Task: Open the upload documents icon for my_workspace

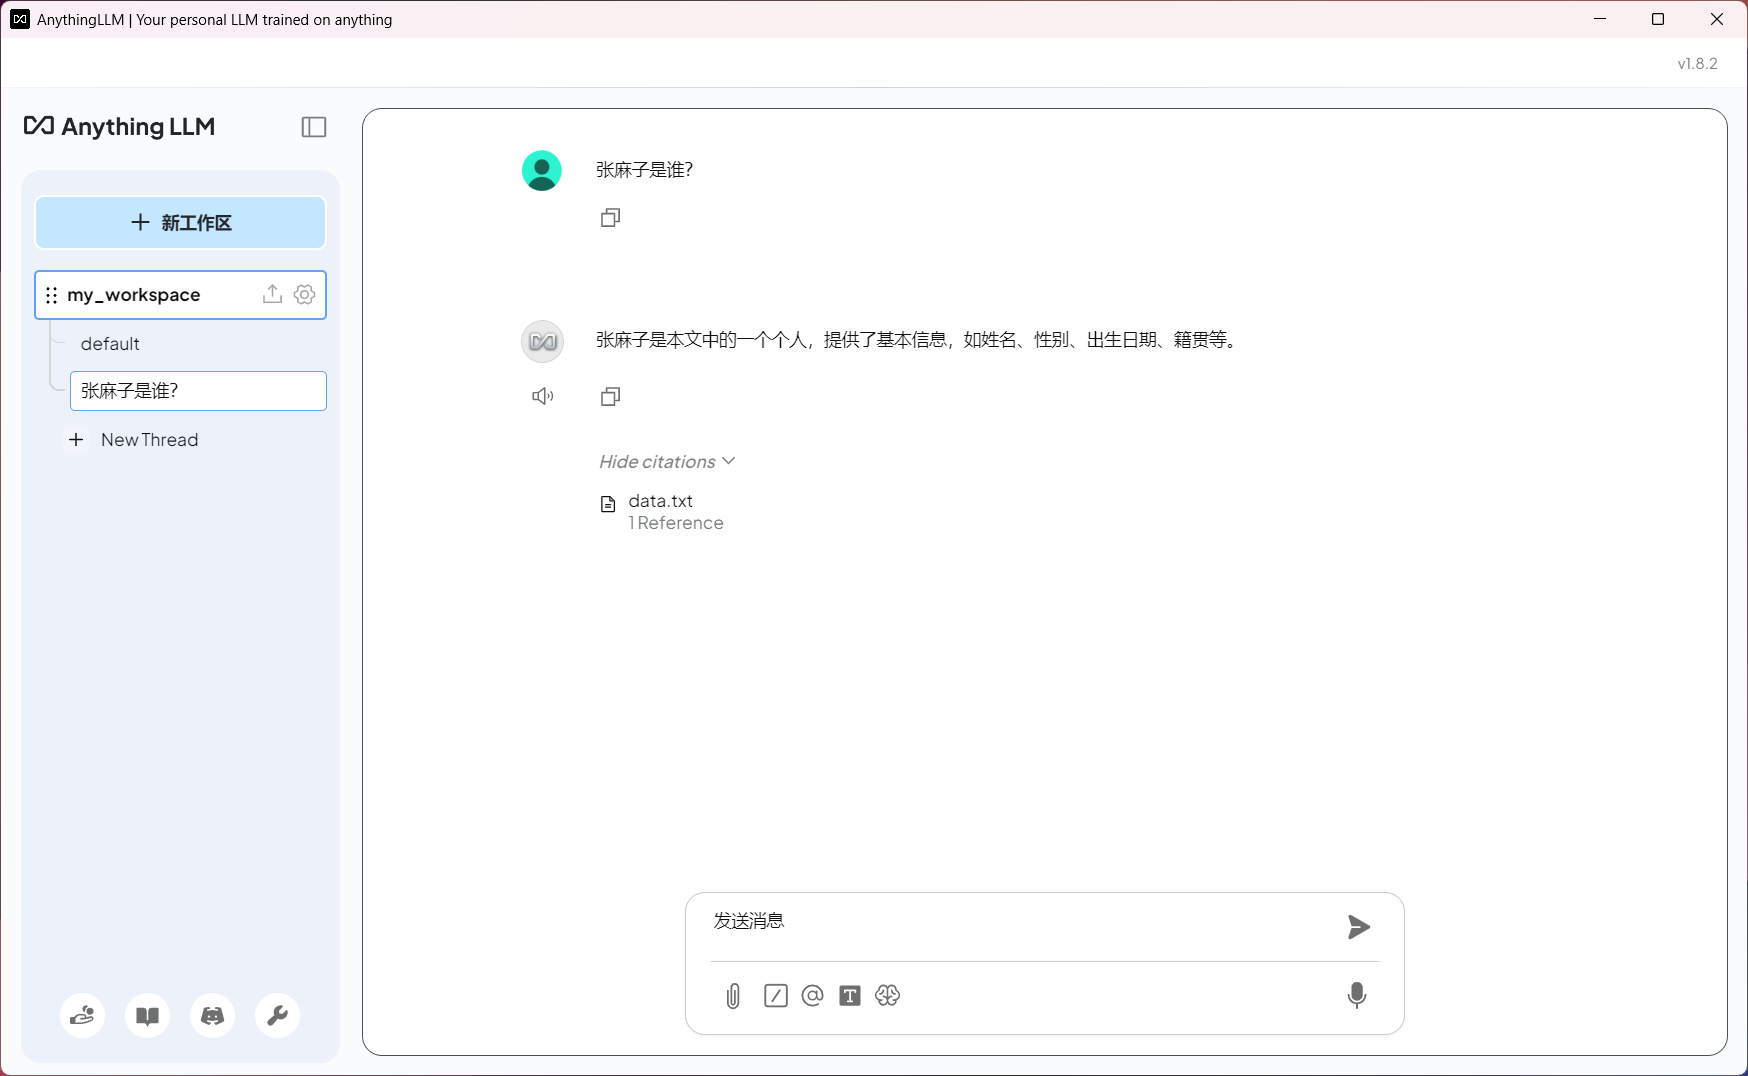Action: (272, 294)
